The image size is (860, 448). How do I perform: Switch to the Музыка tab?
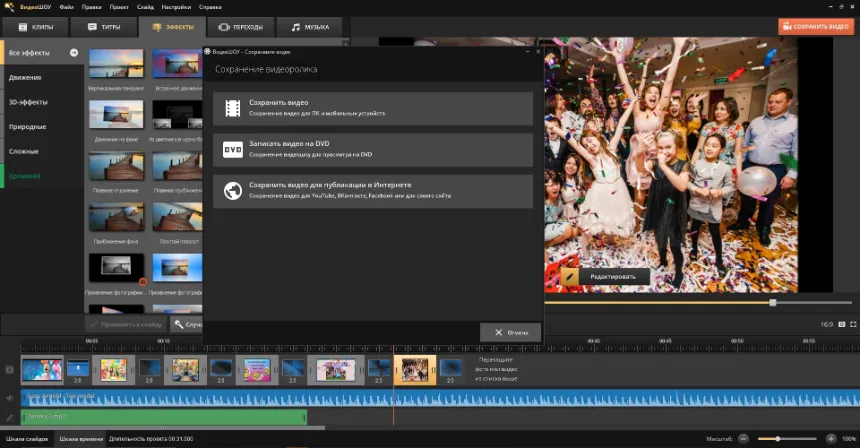pyautogui.click(x=309, y=27)
